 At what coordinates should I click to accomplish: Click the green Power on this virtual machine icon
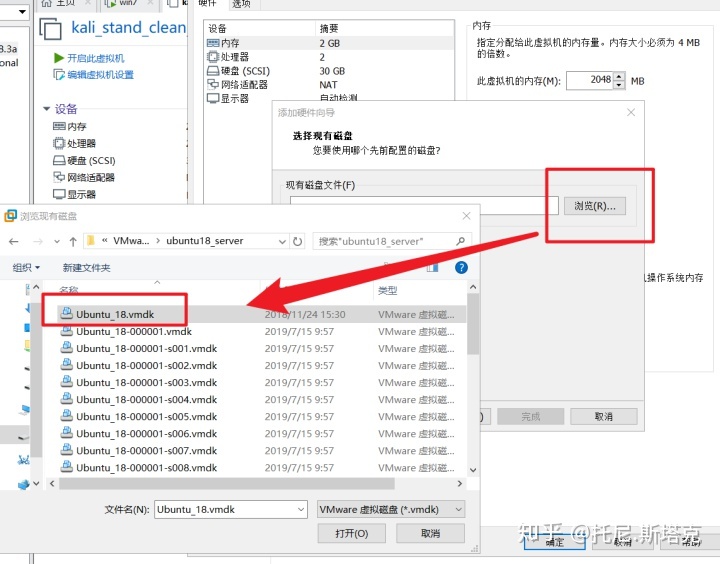58,58
